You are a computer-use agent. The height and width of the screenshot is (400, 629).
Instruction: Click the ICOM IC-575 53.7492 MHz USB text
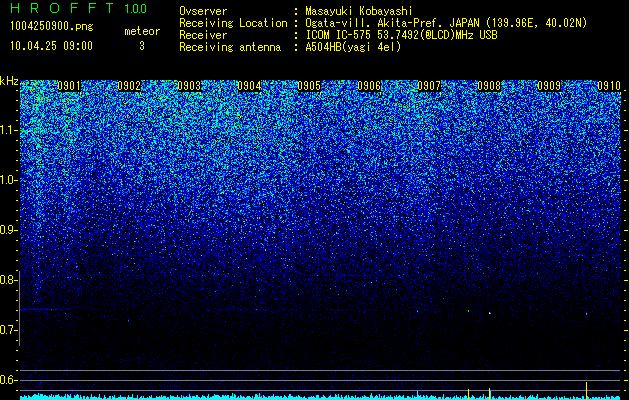[402, 35]
